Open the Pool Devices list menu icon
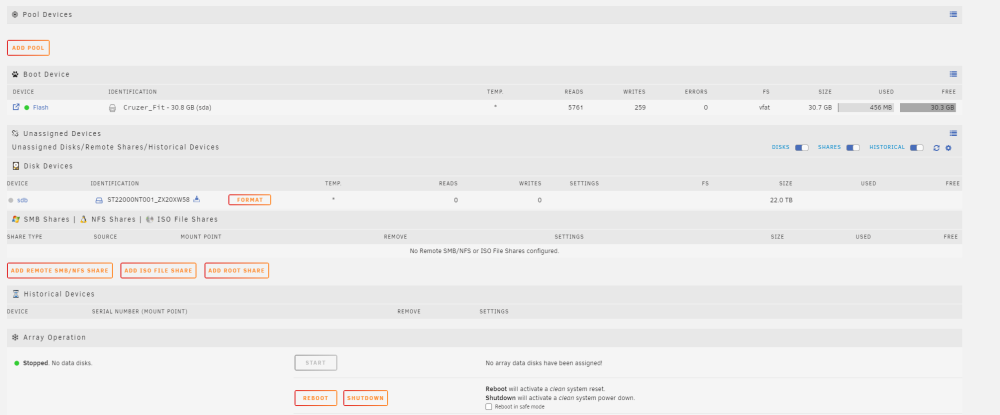The image size is (1000, 415). coord(953,14)
